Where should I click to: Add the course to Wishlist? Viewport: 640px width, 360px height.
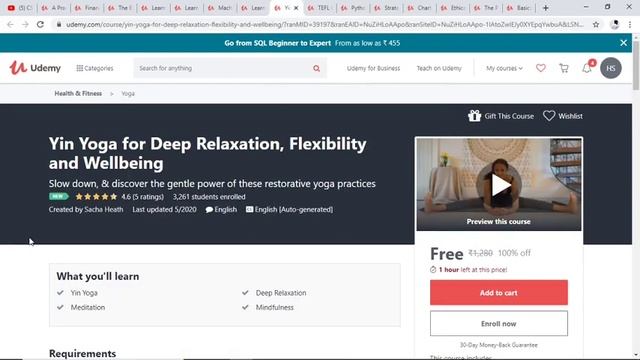(563, 116)
